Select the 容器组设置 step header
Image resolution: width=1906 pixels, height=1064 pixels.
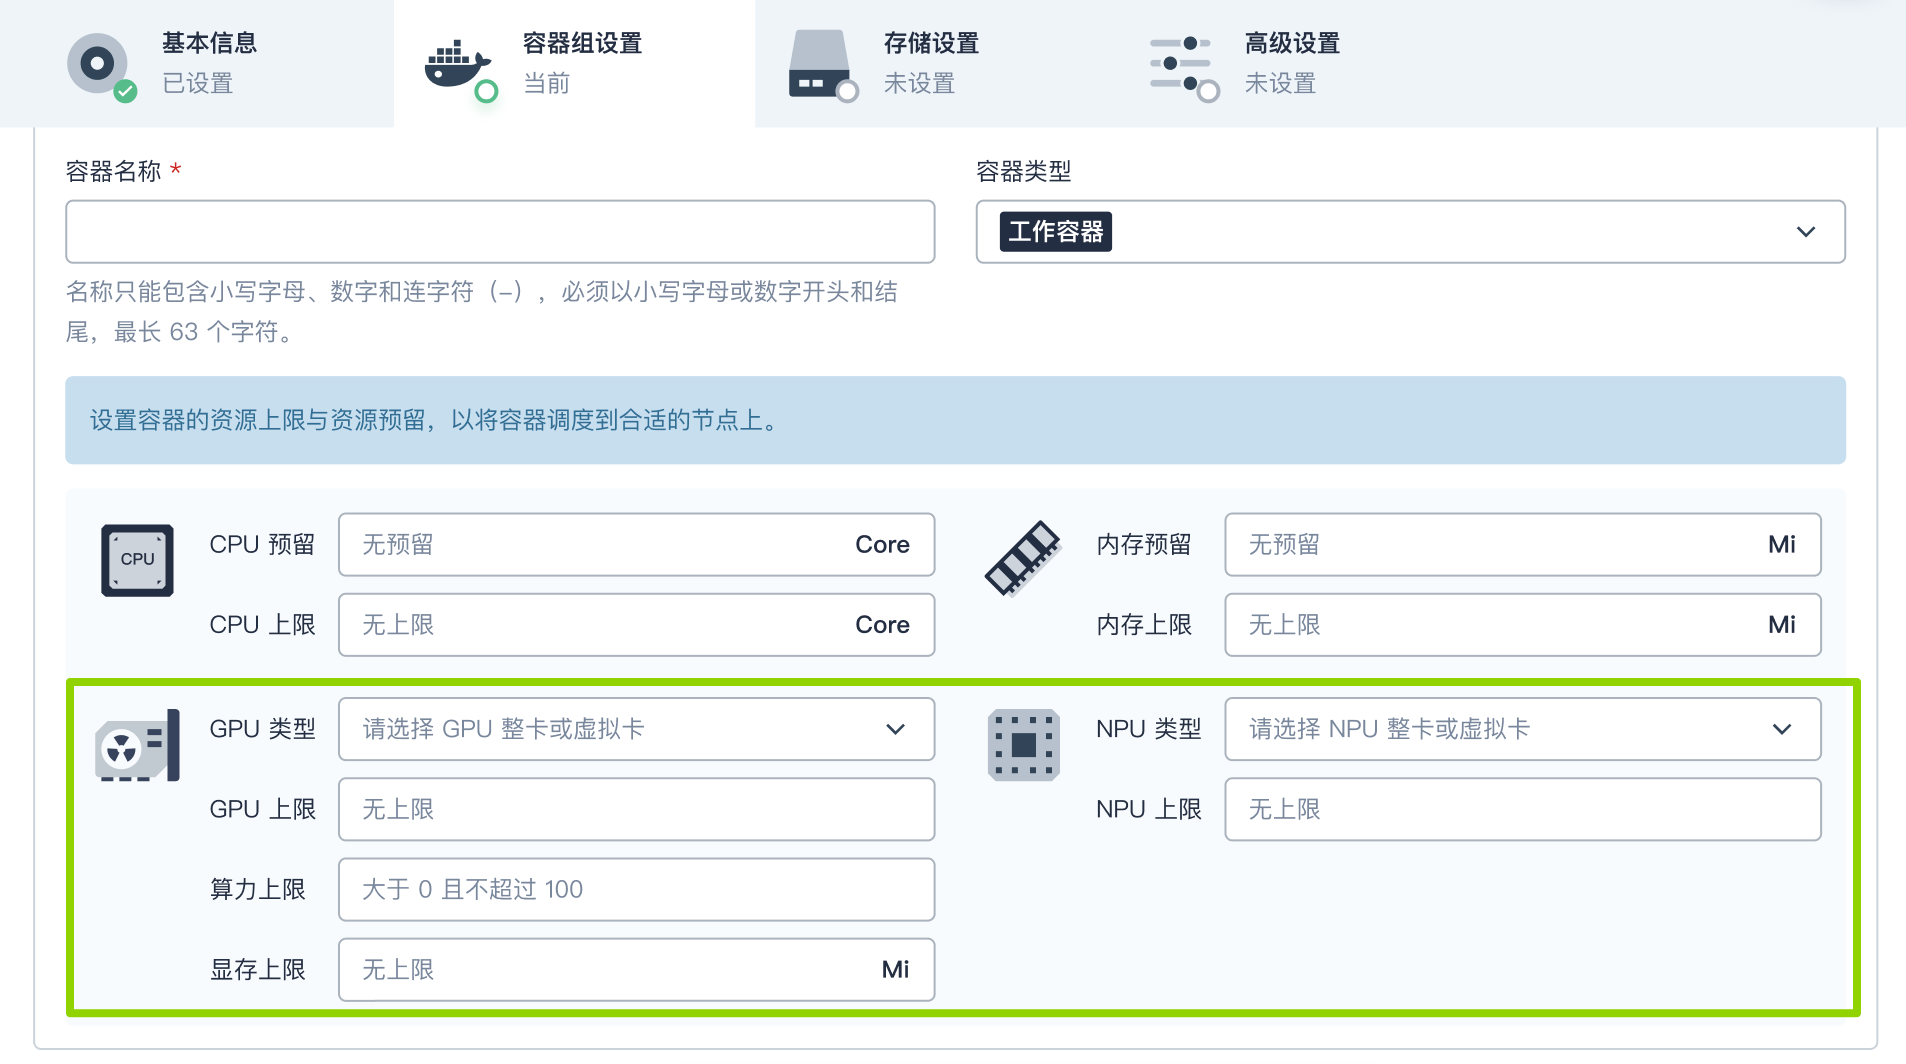(580, 63)
